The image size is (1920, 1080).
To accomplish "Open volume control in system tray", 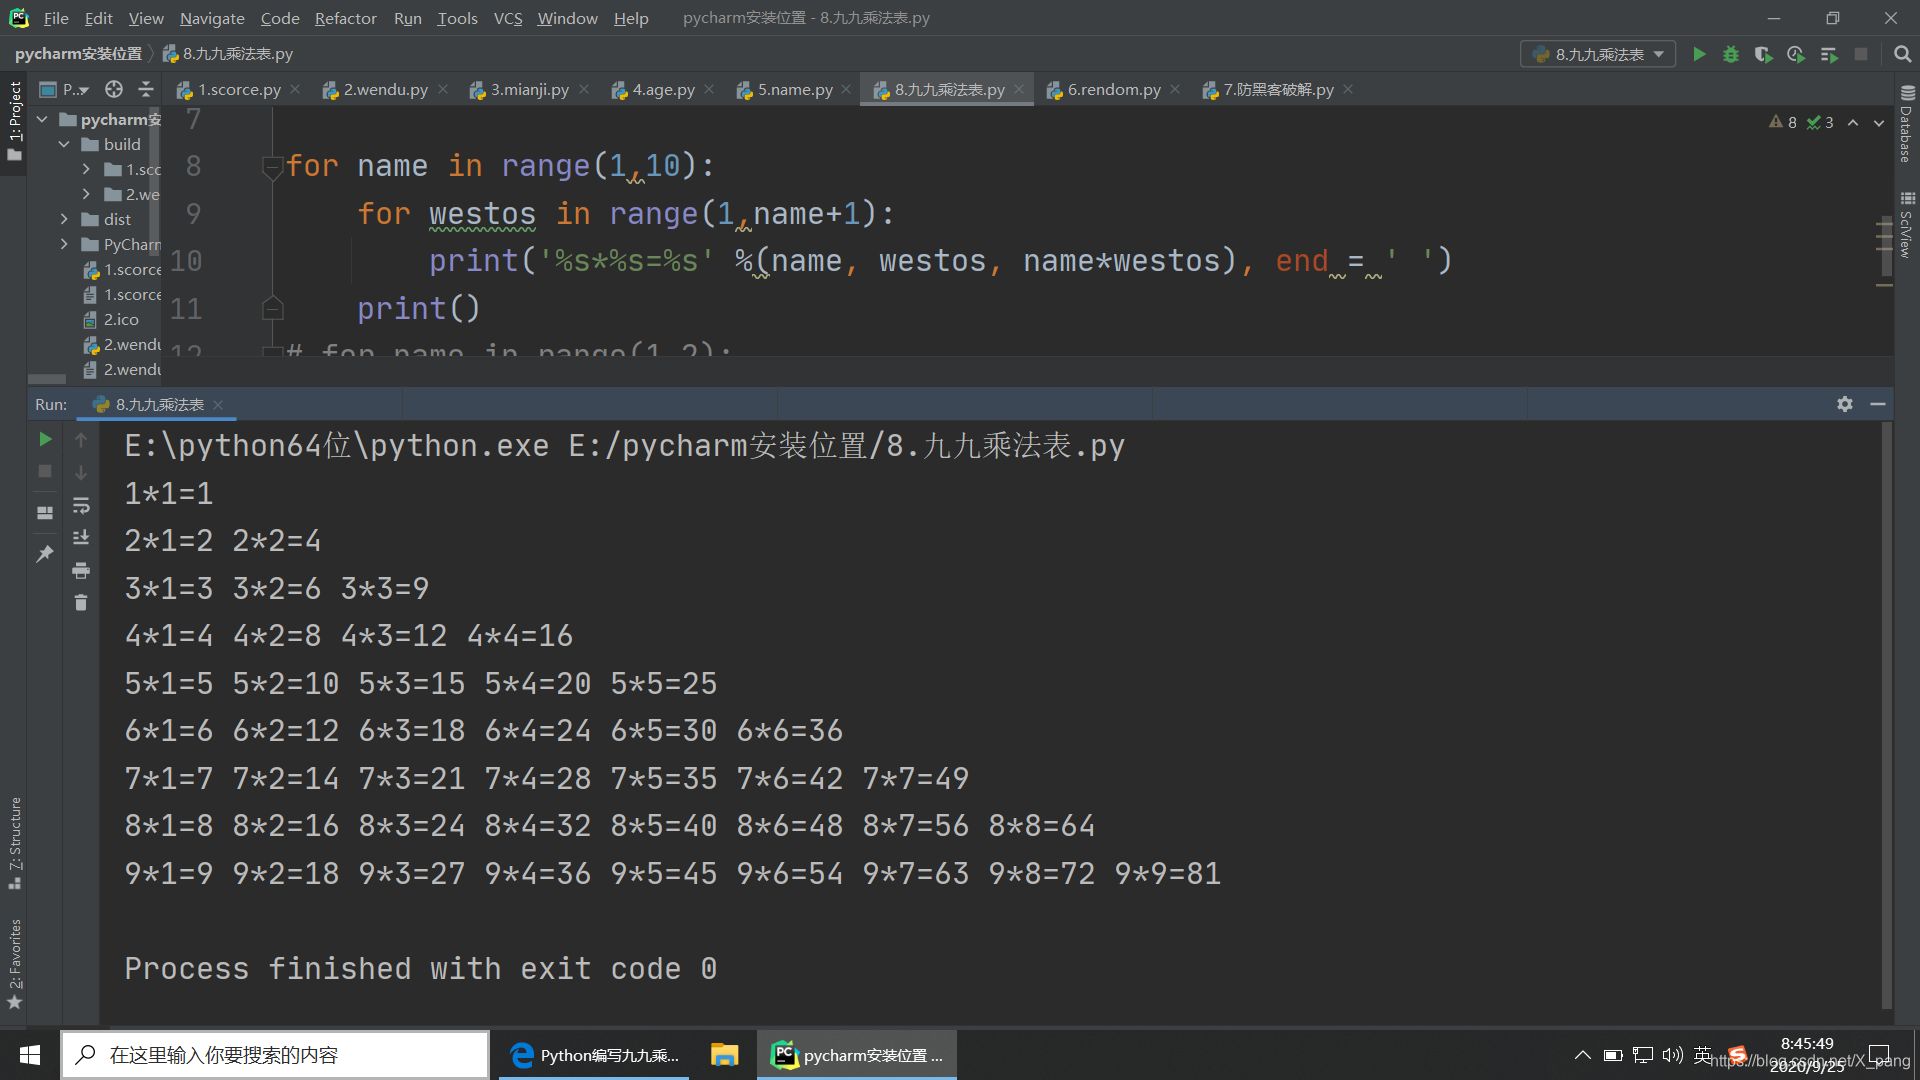I will tap(1672, 1055).
